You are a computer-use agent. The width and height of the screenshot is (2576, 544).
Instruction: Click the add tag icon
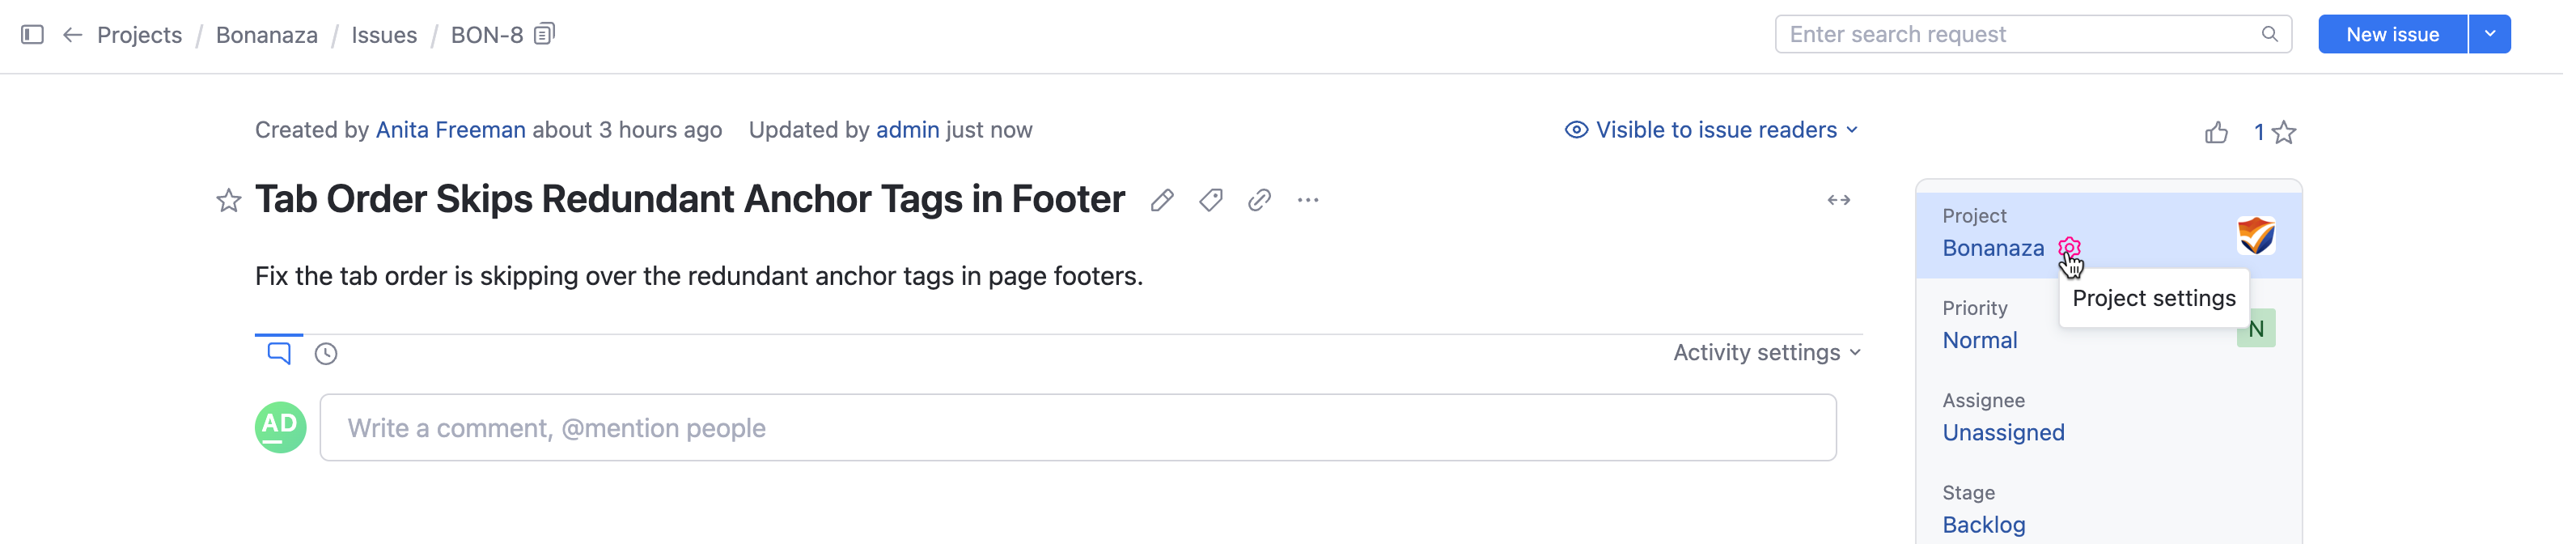tap(1210, 201)
